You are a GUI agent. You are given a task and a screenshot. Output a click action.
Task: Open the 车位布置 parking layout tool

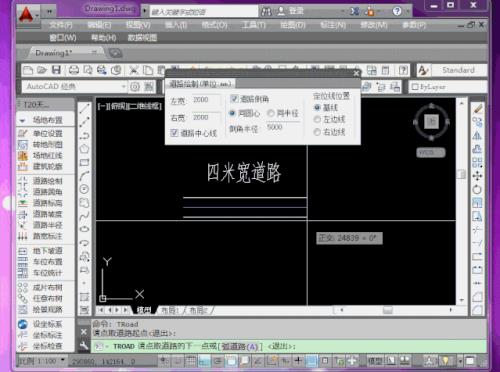point(41,262)
